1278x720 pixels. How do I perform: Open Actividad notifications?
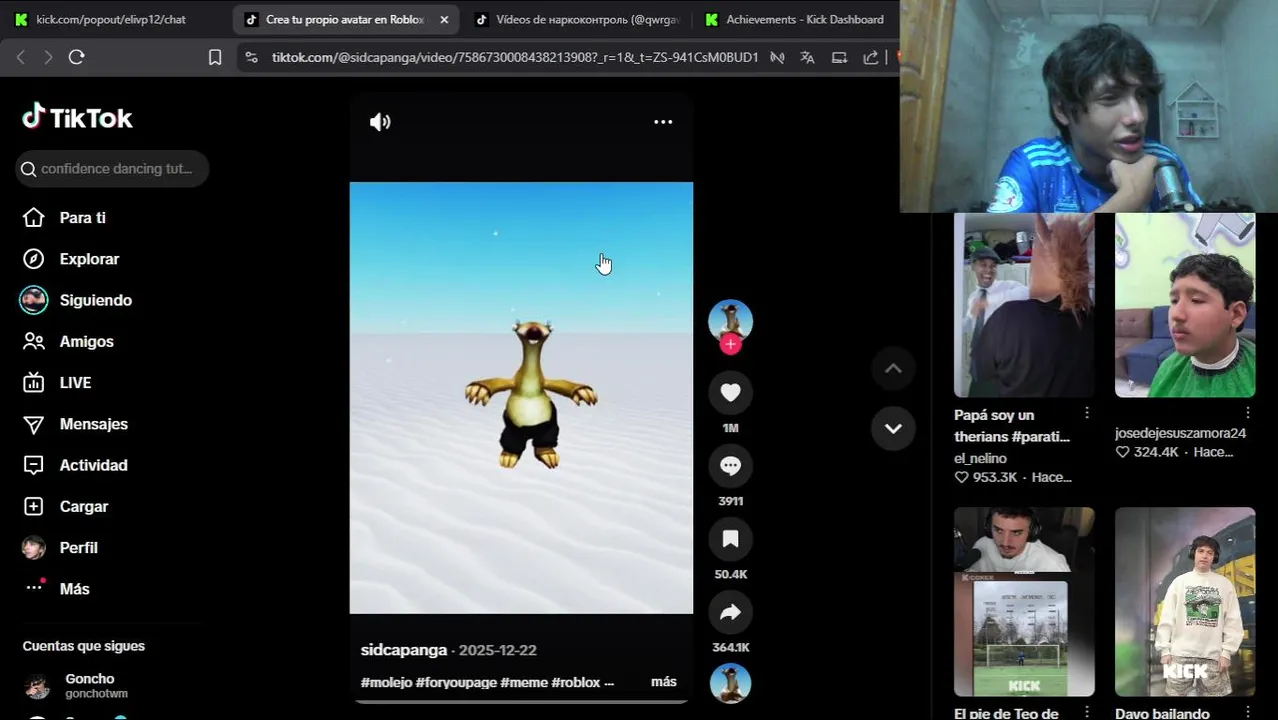pyautogui.click(x=93, y=465)
